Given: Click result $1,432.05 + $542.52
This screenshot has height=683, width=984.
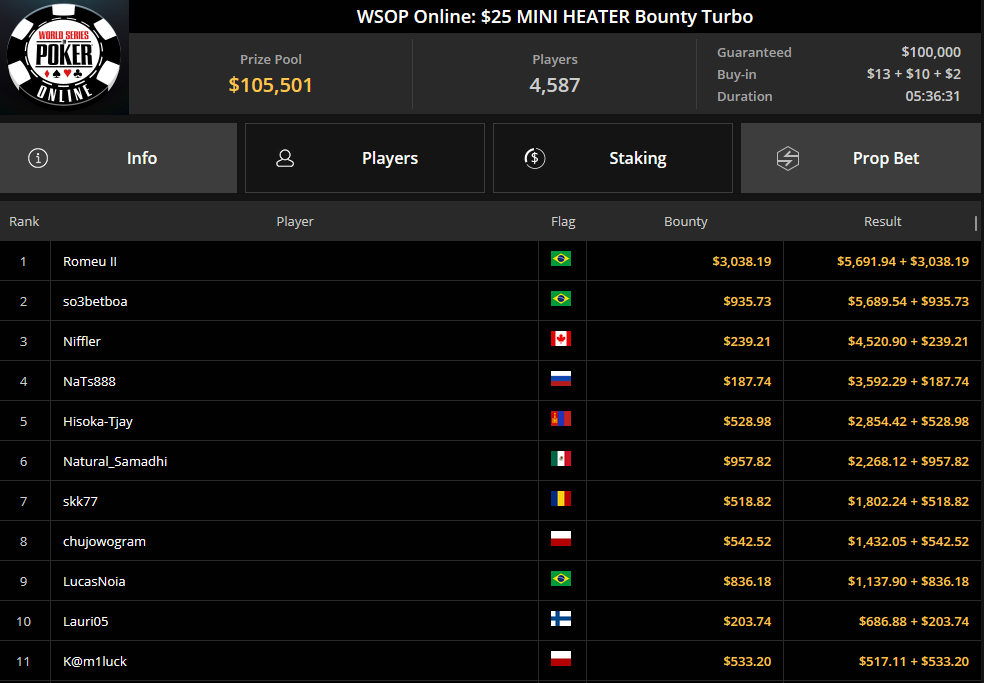Looking at the screenshot, I should pos(908,541).
